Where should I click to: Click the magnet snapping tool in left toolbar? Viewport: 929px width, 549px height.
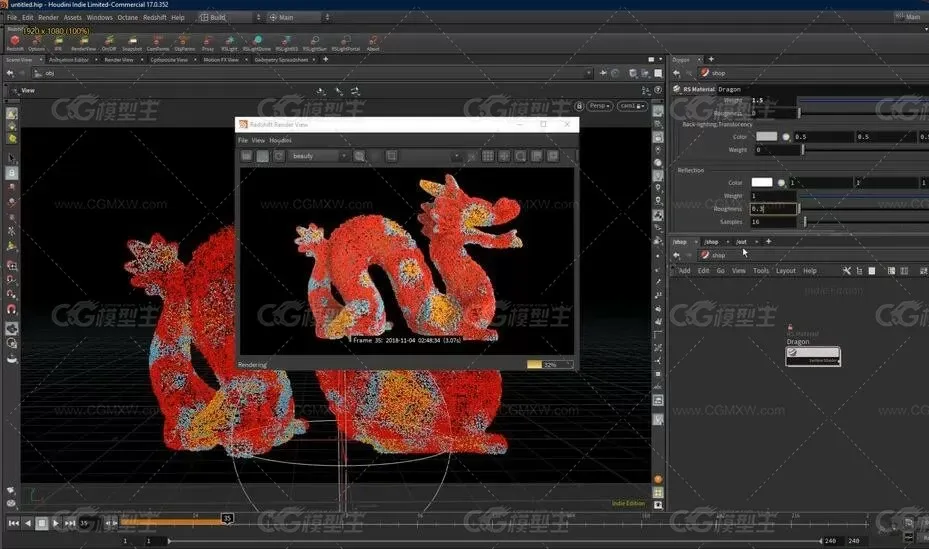pos(11,309)
